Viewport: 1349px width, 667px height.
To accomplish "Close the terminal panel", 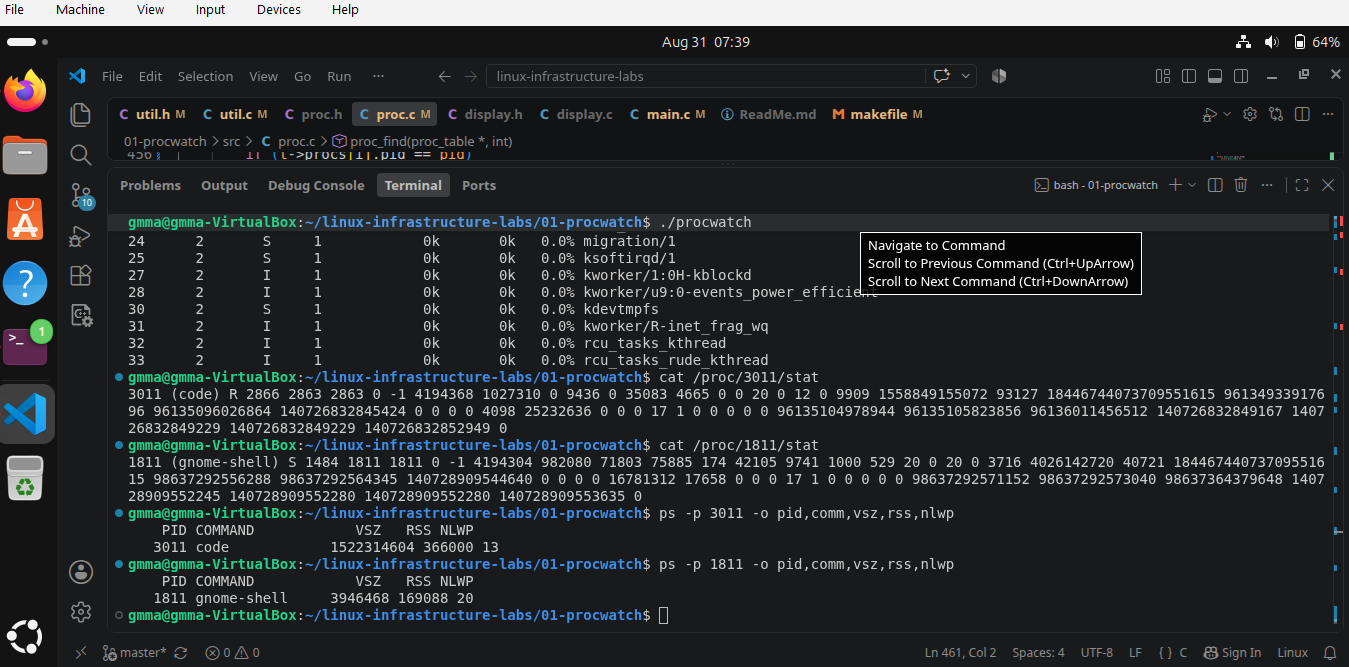I will pos(1328,185).
